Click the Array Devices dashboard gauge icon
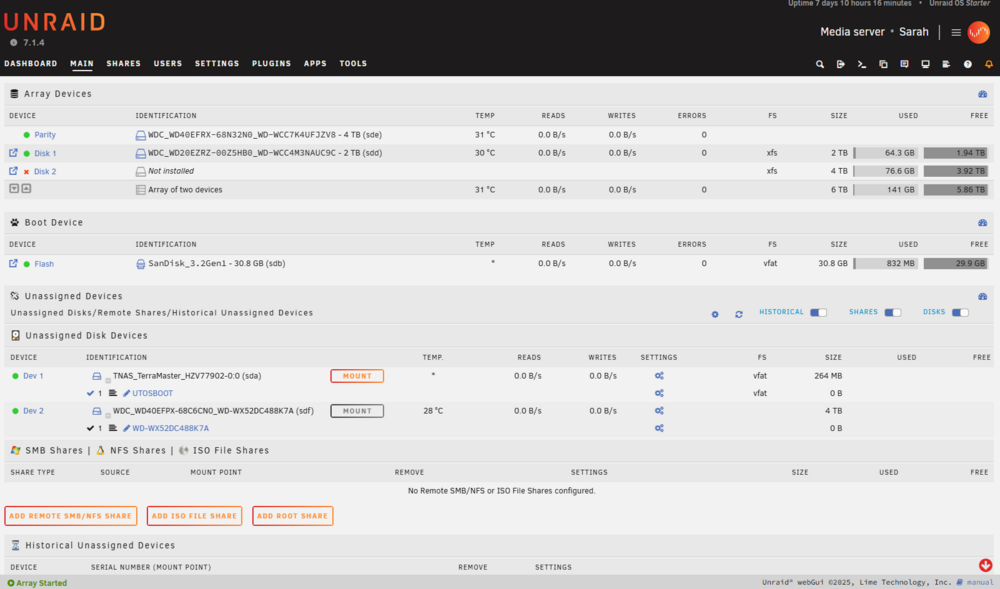The image size is (1000, 589). coord(982,94)
